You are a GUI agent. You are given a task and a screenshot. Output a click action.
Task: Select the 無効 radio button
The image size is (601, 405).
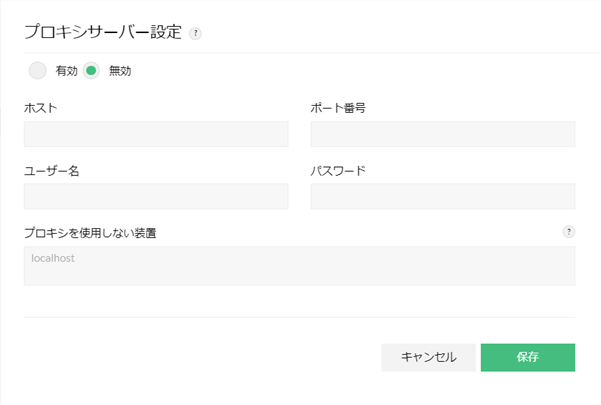92,71
